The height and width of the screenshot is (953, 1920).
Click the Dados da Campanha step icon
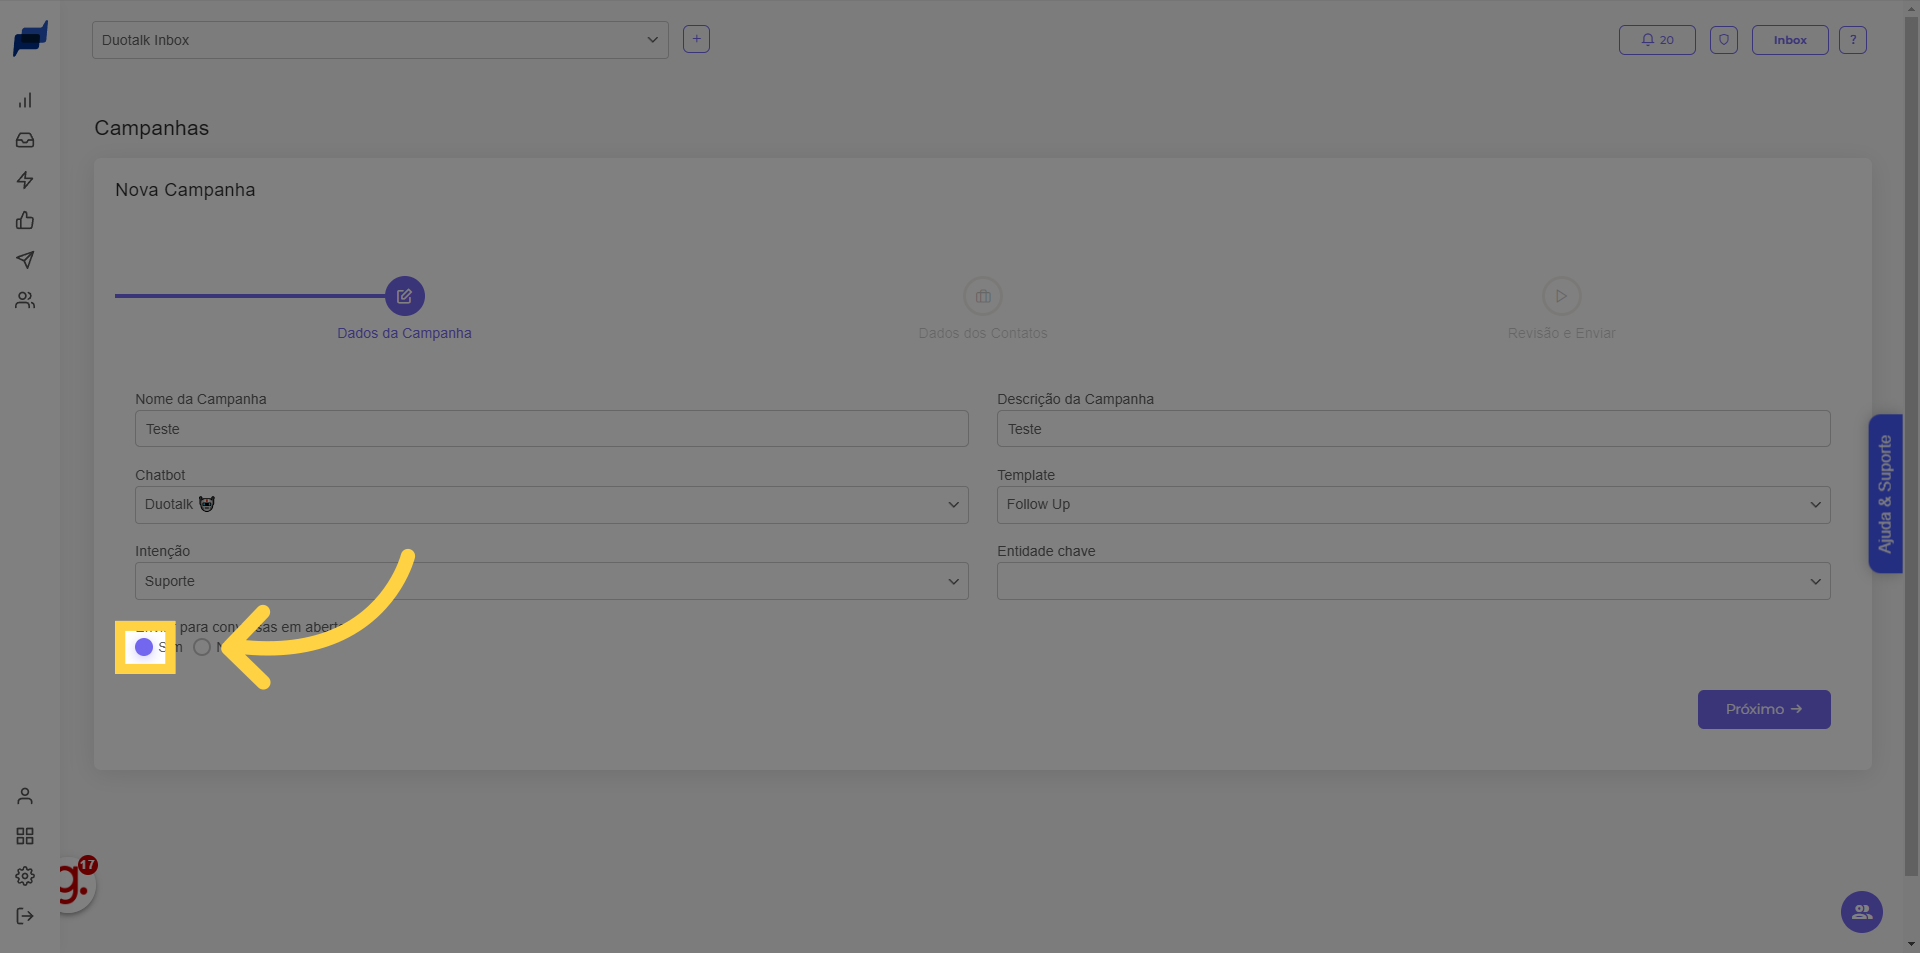tap(404, 296)
